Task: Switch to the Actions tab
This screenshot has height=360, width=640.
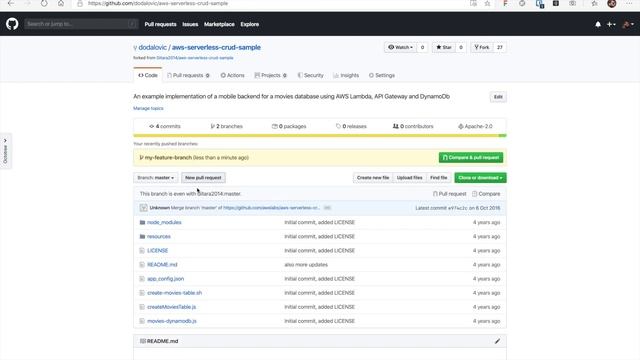Action: (x=232, y=76)
